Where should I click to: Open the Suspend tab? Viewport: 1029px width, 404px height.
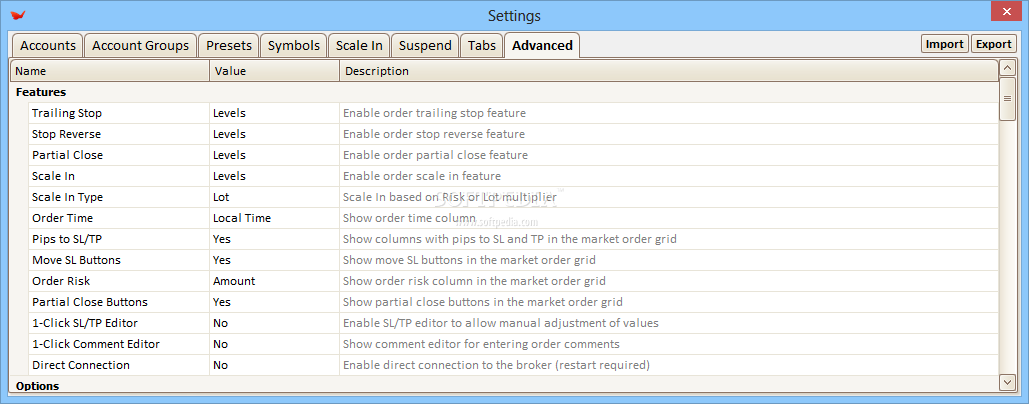click(425, 45)
